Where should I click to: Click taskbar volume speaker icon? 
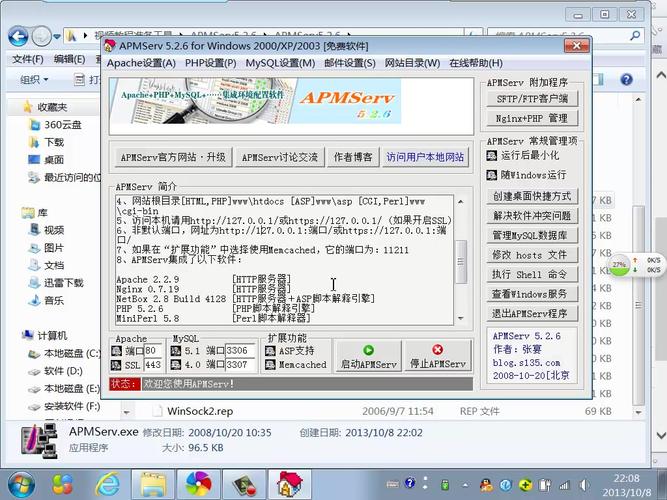585,485
